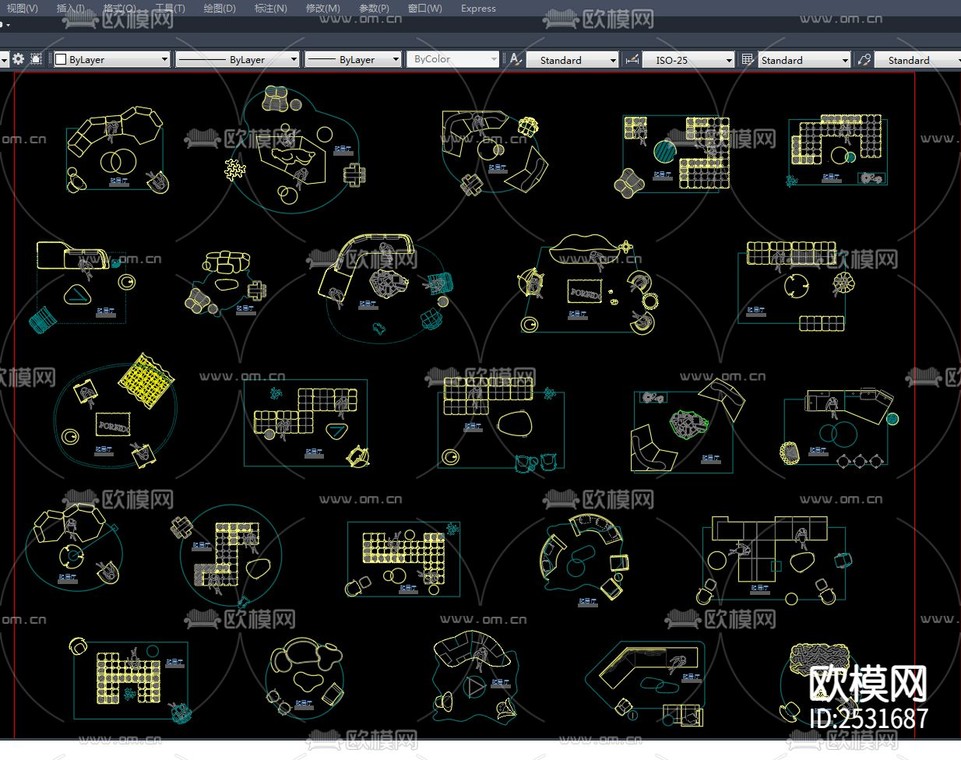
Task: Select the lips-shaped sofa in the drawing
Action: point(585,248)
